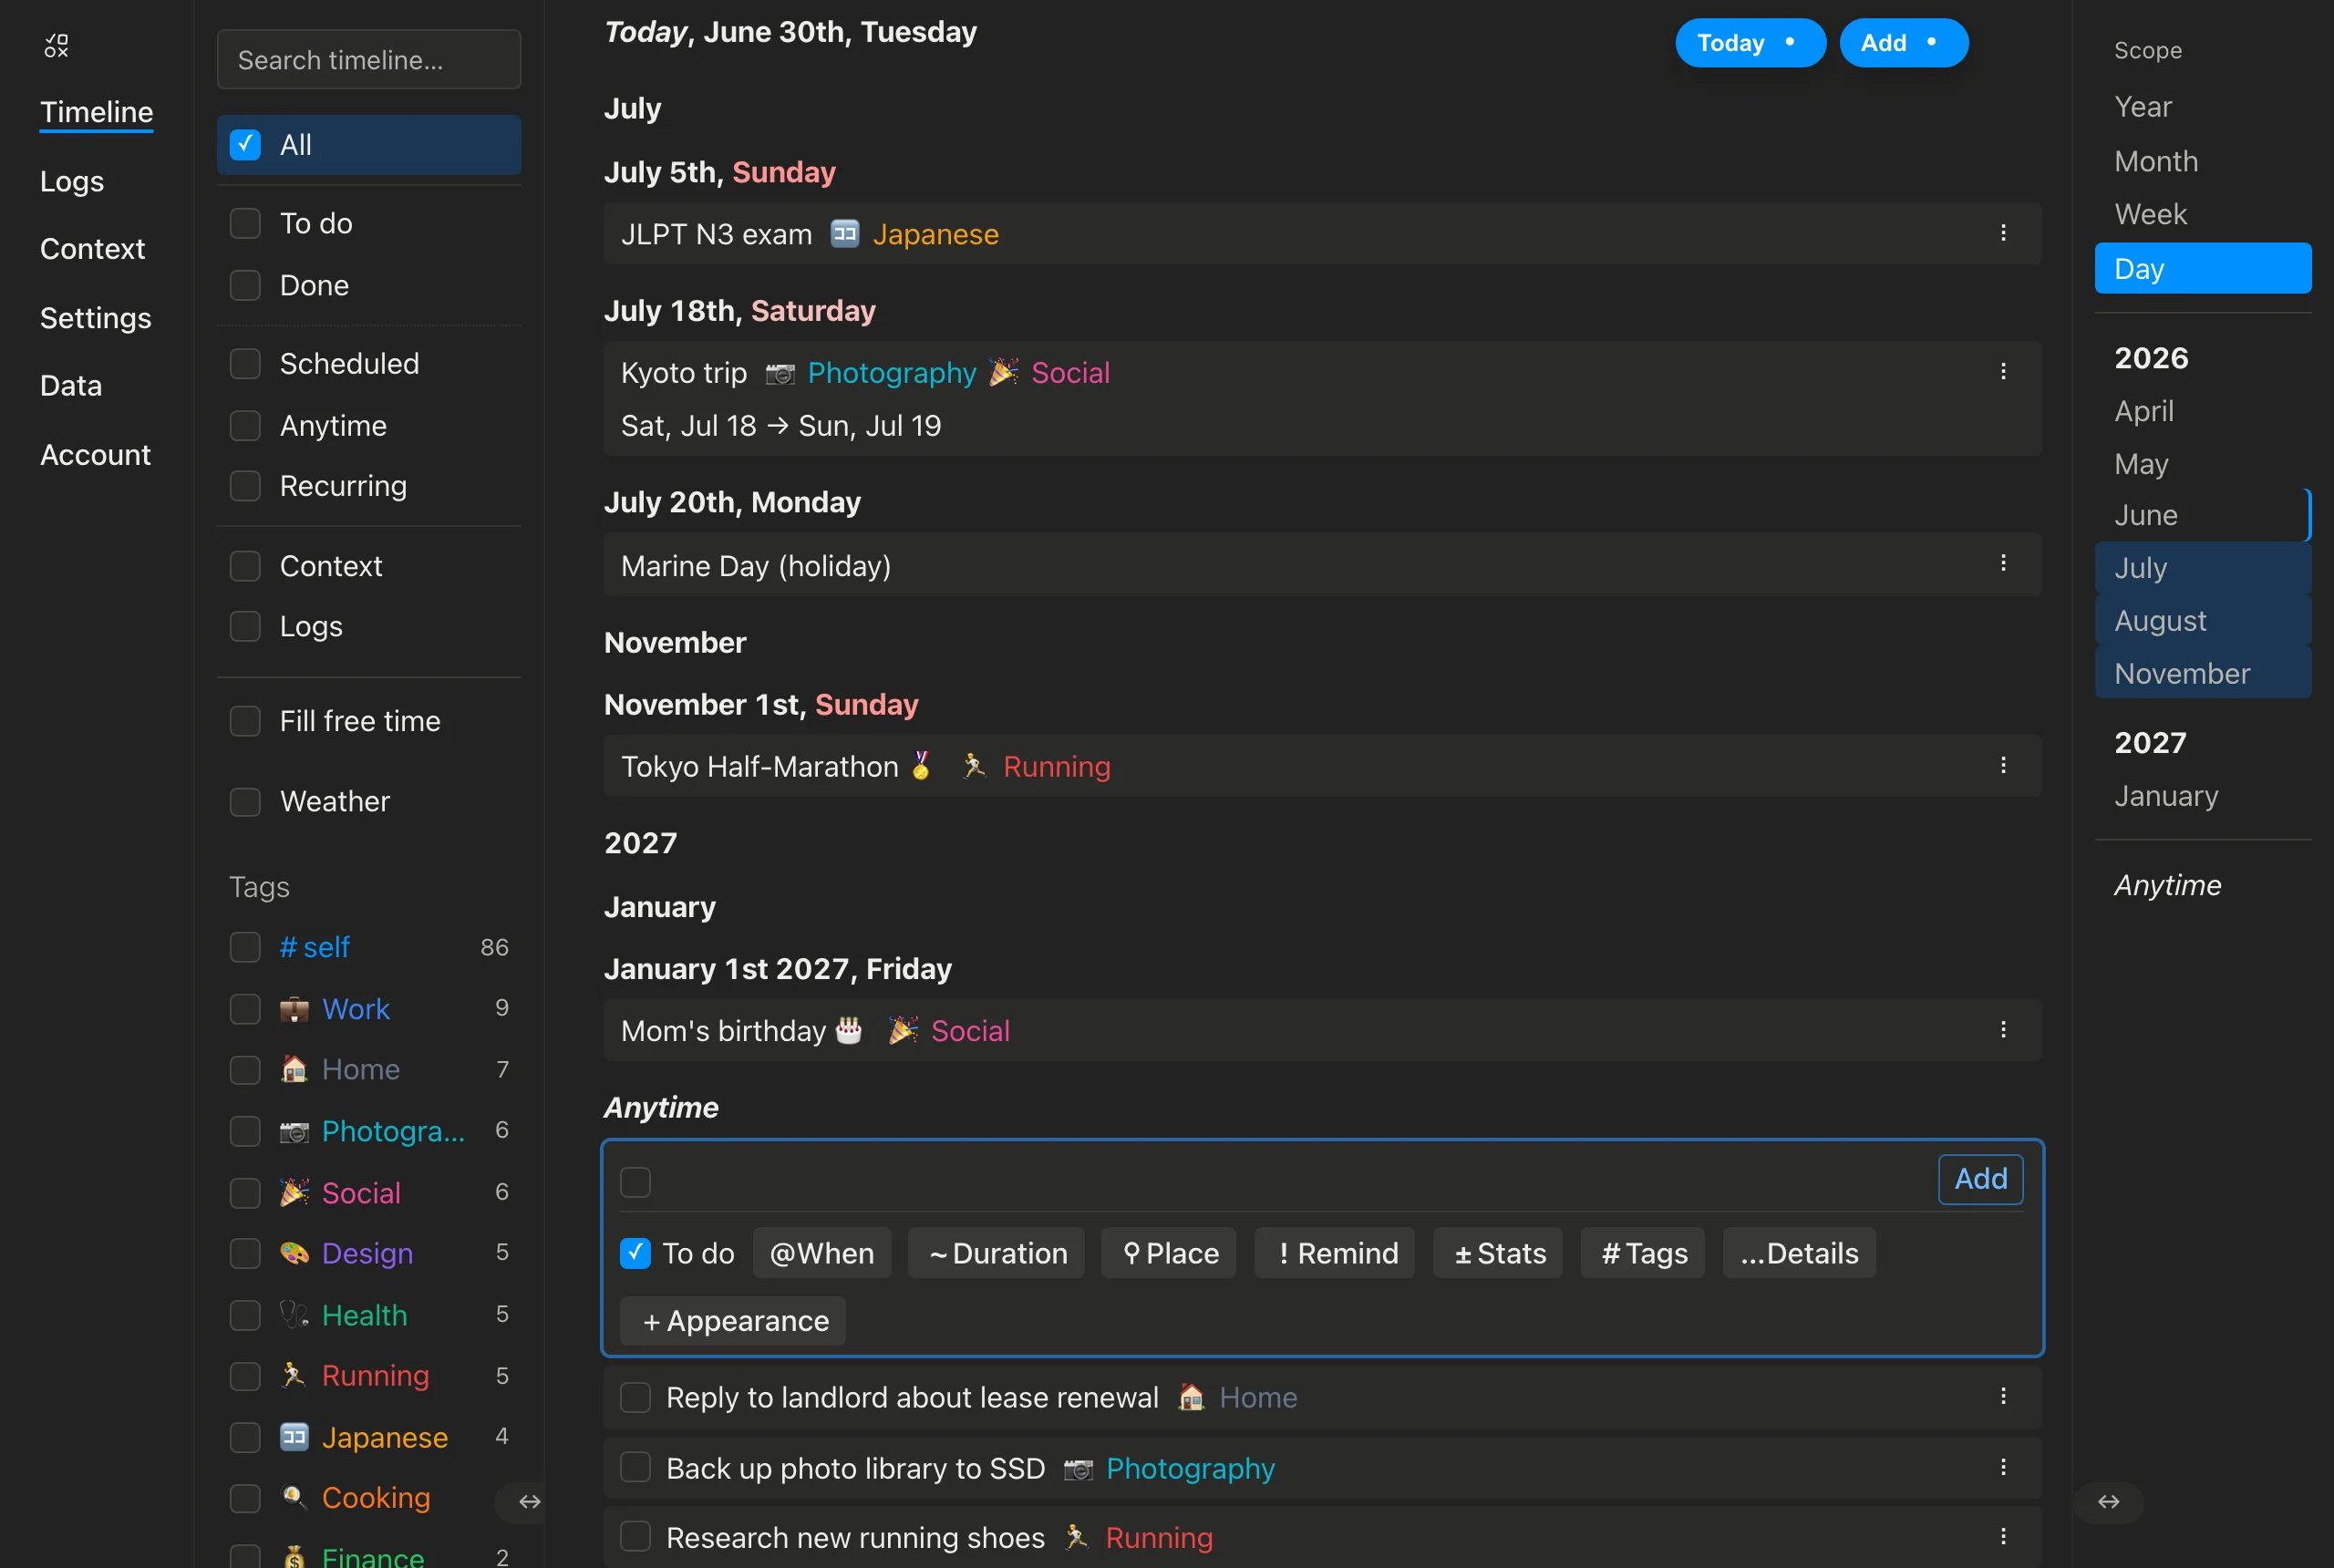Click the stethoscope icon beside Health tag
The height and width of the screenshot is (1568, 2334).
(294, 1314)
